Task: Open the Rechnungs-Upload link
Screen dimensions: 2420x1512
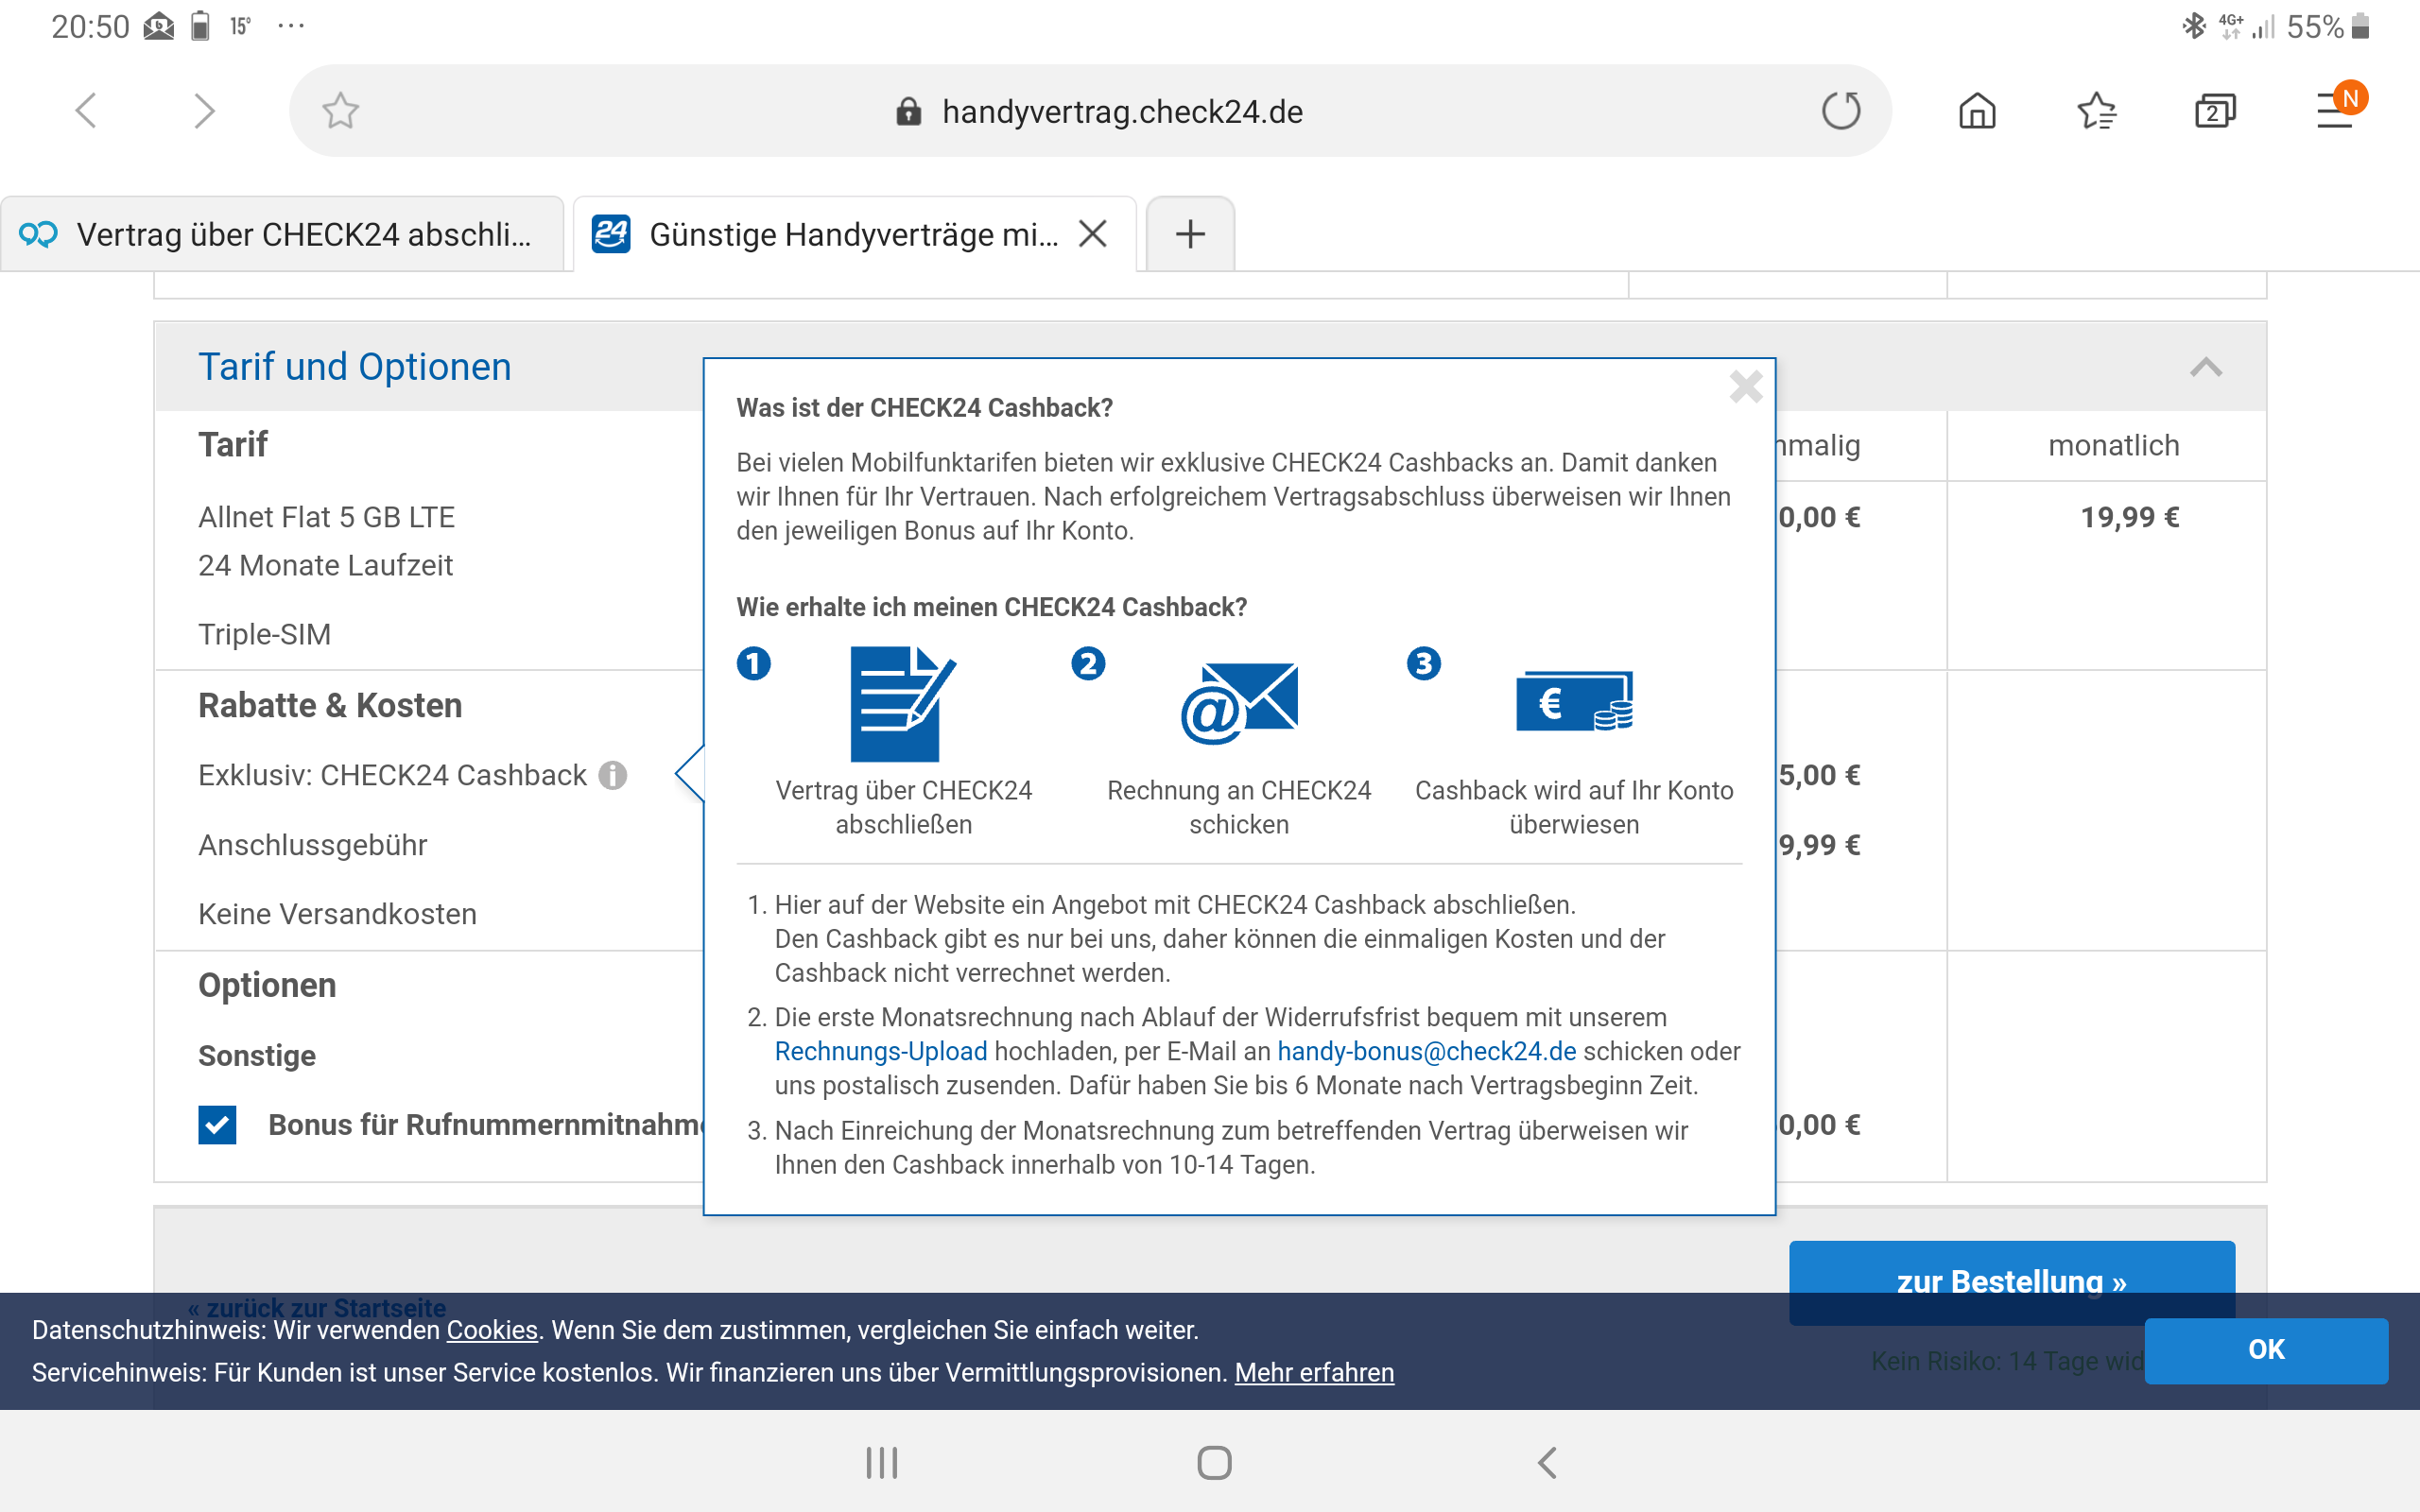Action: 880,1051
